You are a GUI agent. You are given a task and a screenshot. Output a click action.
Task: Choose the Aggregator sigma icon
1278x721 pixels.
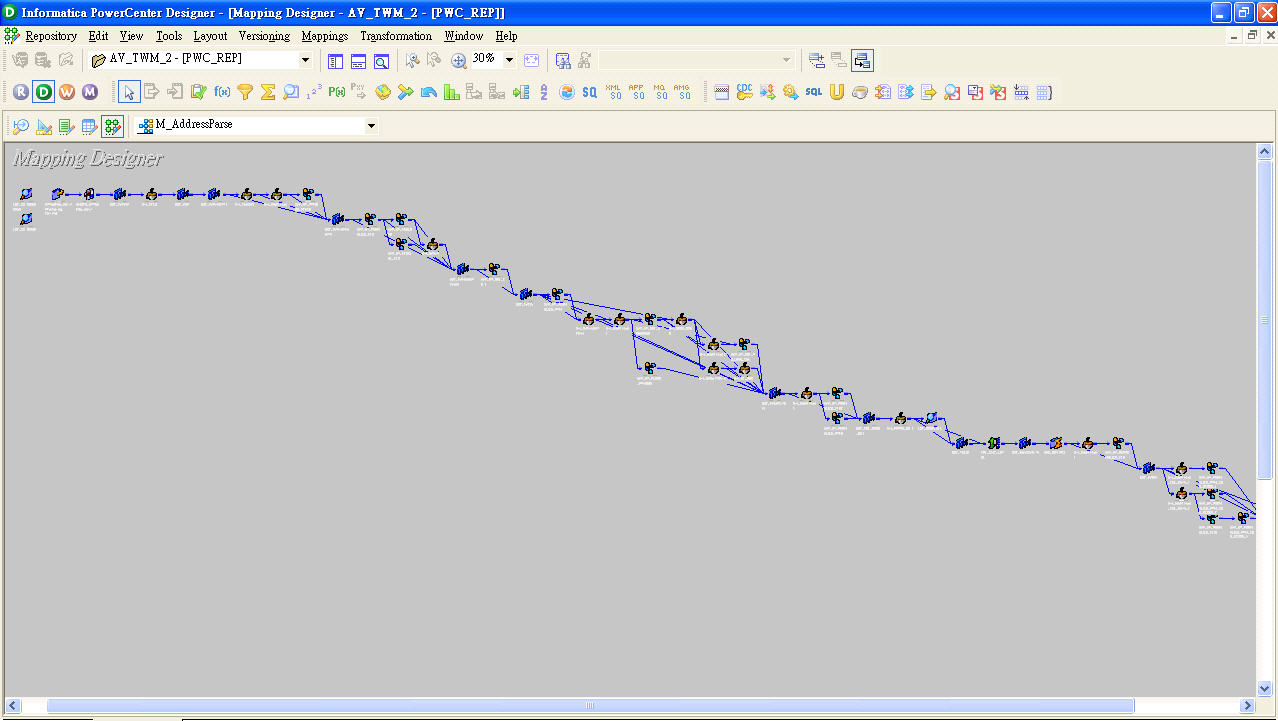tap(268, 92)
